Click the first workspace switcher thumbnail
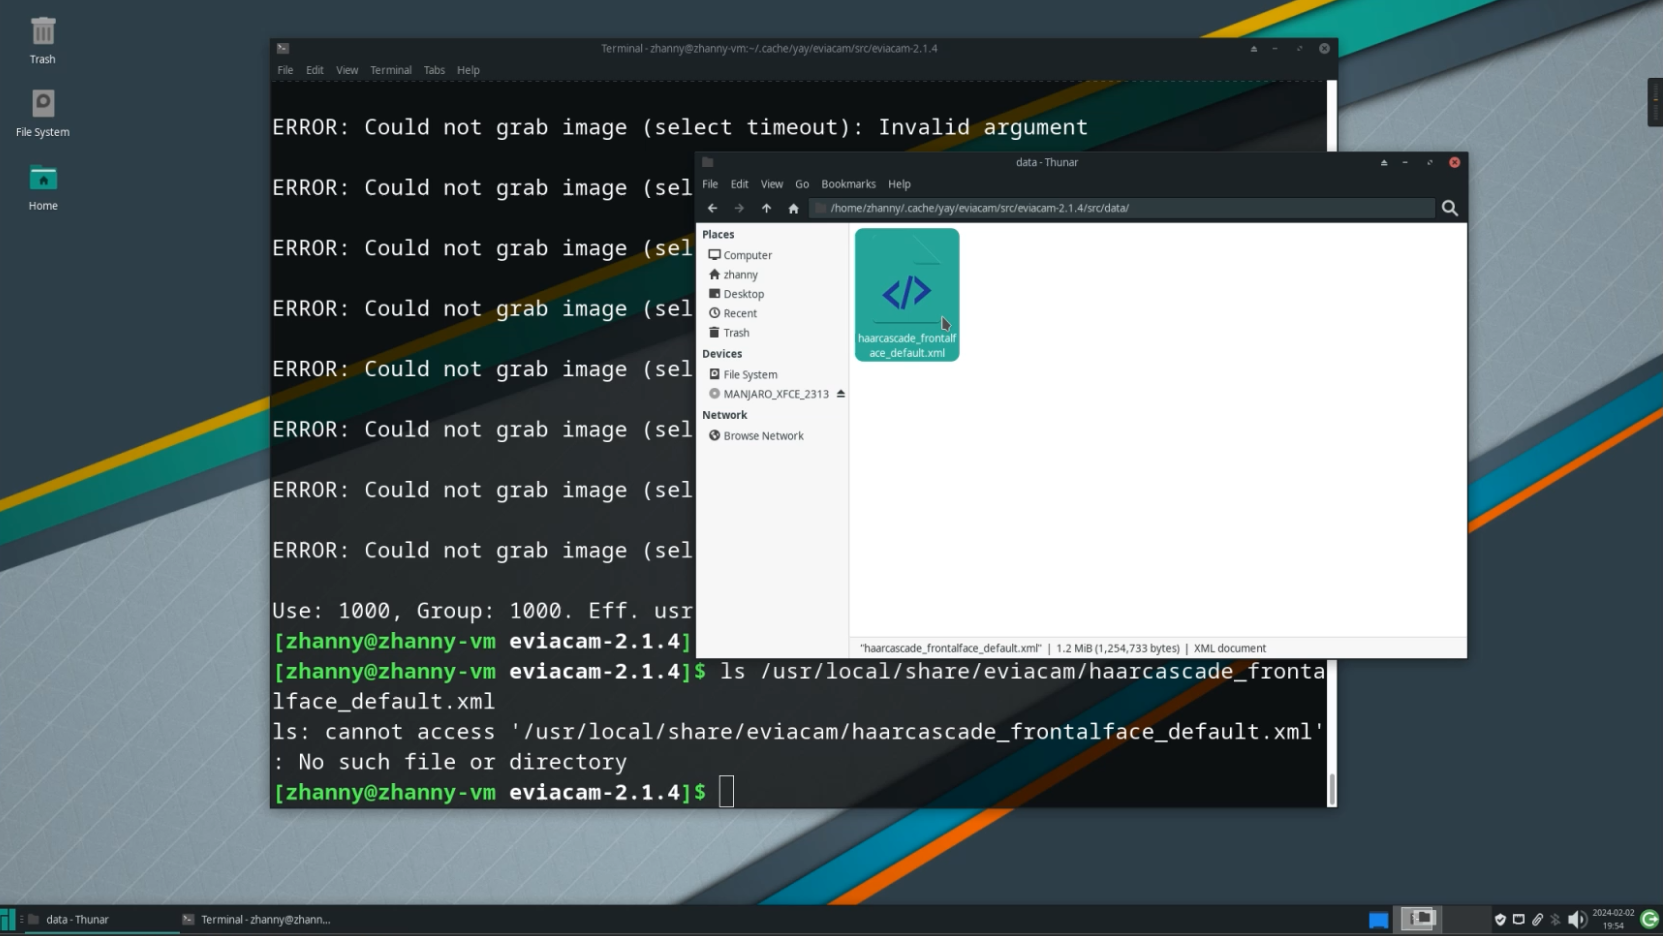1663x936 pixels. [x=1419, y=918]
